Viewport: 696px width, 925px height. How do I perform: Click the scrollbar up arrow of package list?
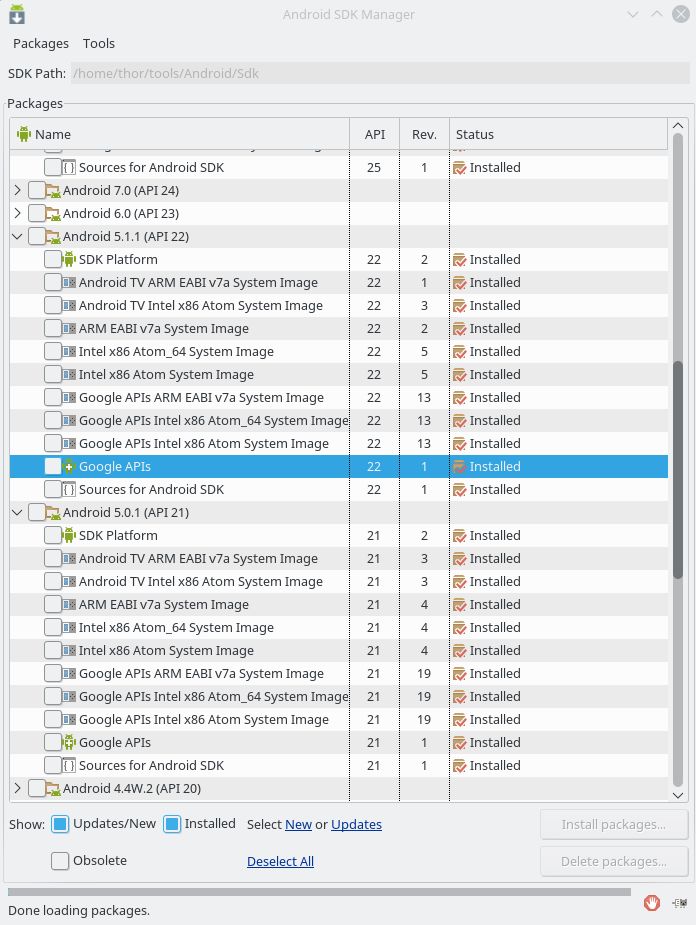678,126
